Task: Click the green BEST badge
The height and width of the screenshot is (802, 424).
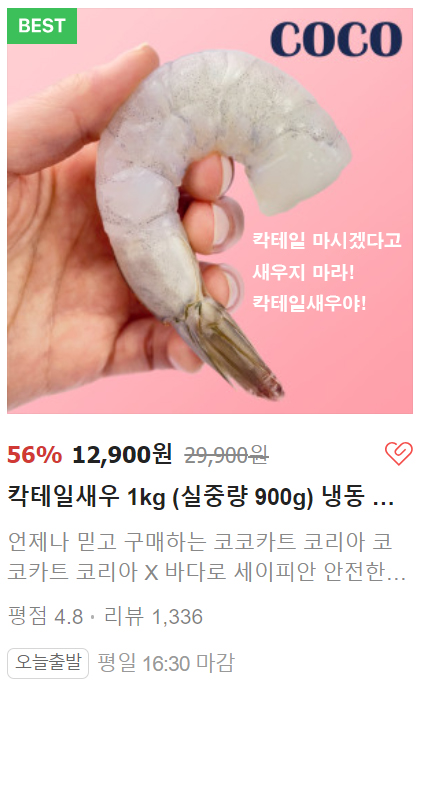Action: point(42,26)
